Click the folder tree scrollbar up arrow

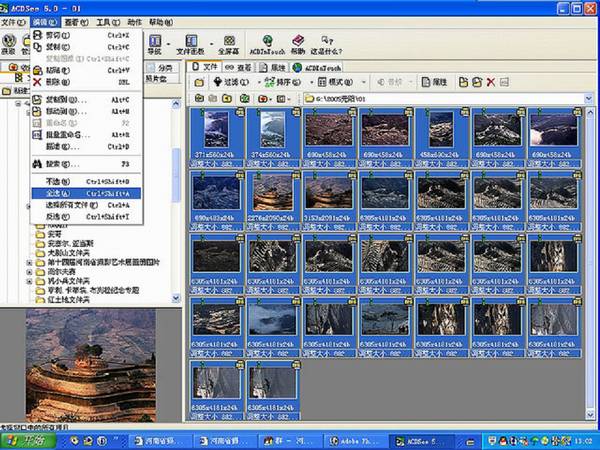(x=176, y=104)
